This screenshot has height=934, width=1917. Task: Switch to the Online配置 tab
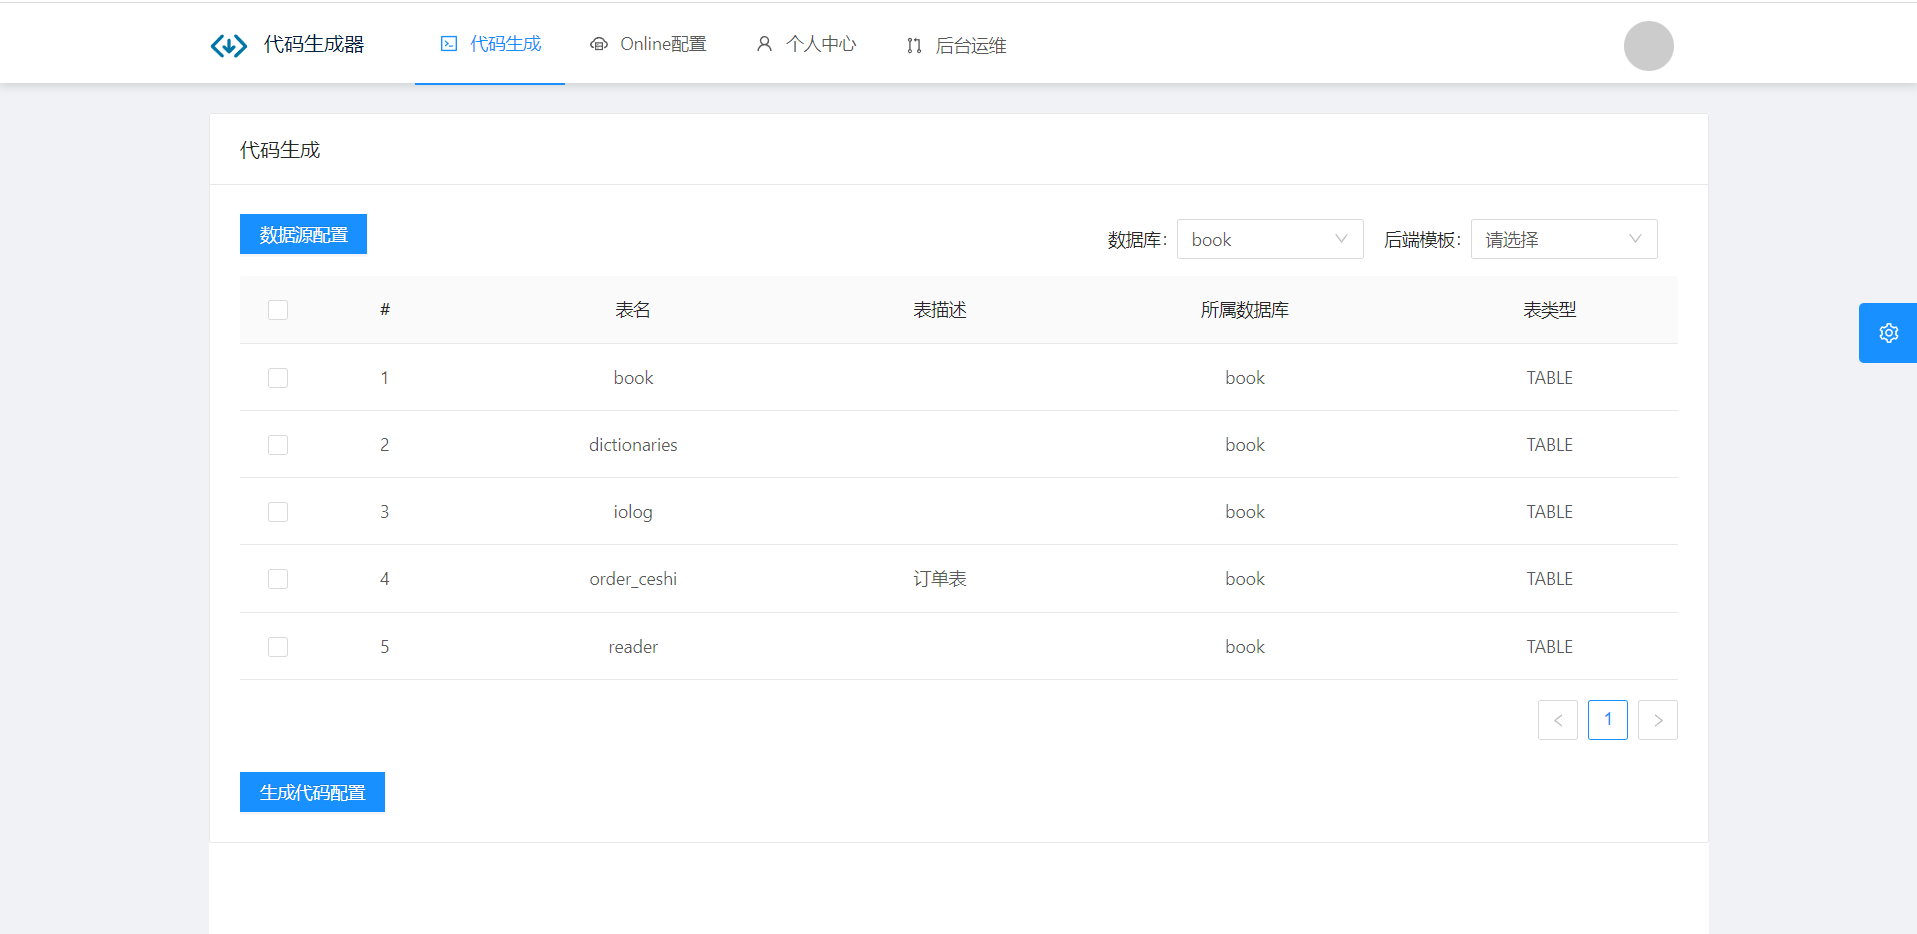648,44
